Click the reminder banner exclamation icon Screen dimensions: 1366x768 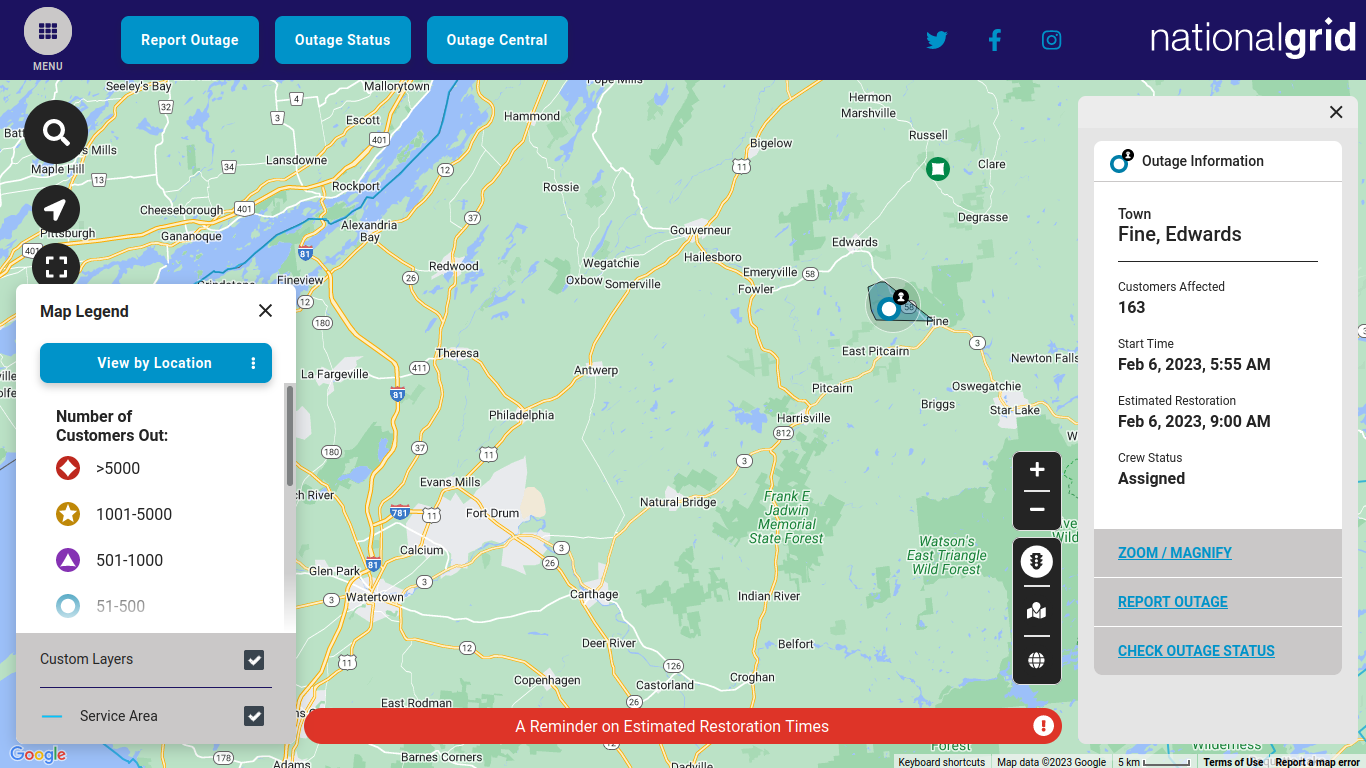pyautogui.click(x=1043, y=726)
